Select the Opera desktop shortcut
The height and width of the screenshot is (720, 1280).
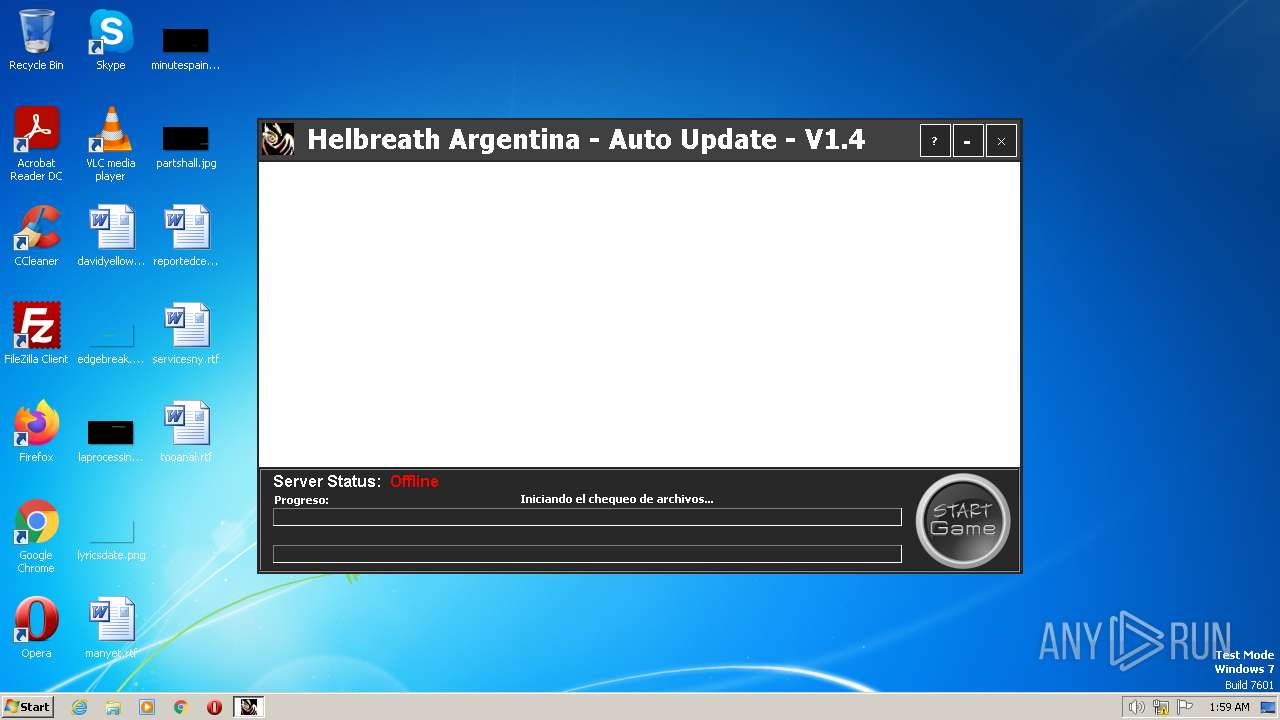36,628
